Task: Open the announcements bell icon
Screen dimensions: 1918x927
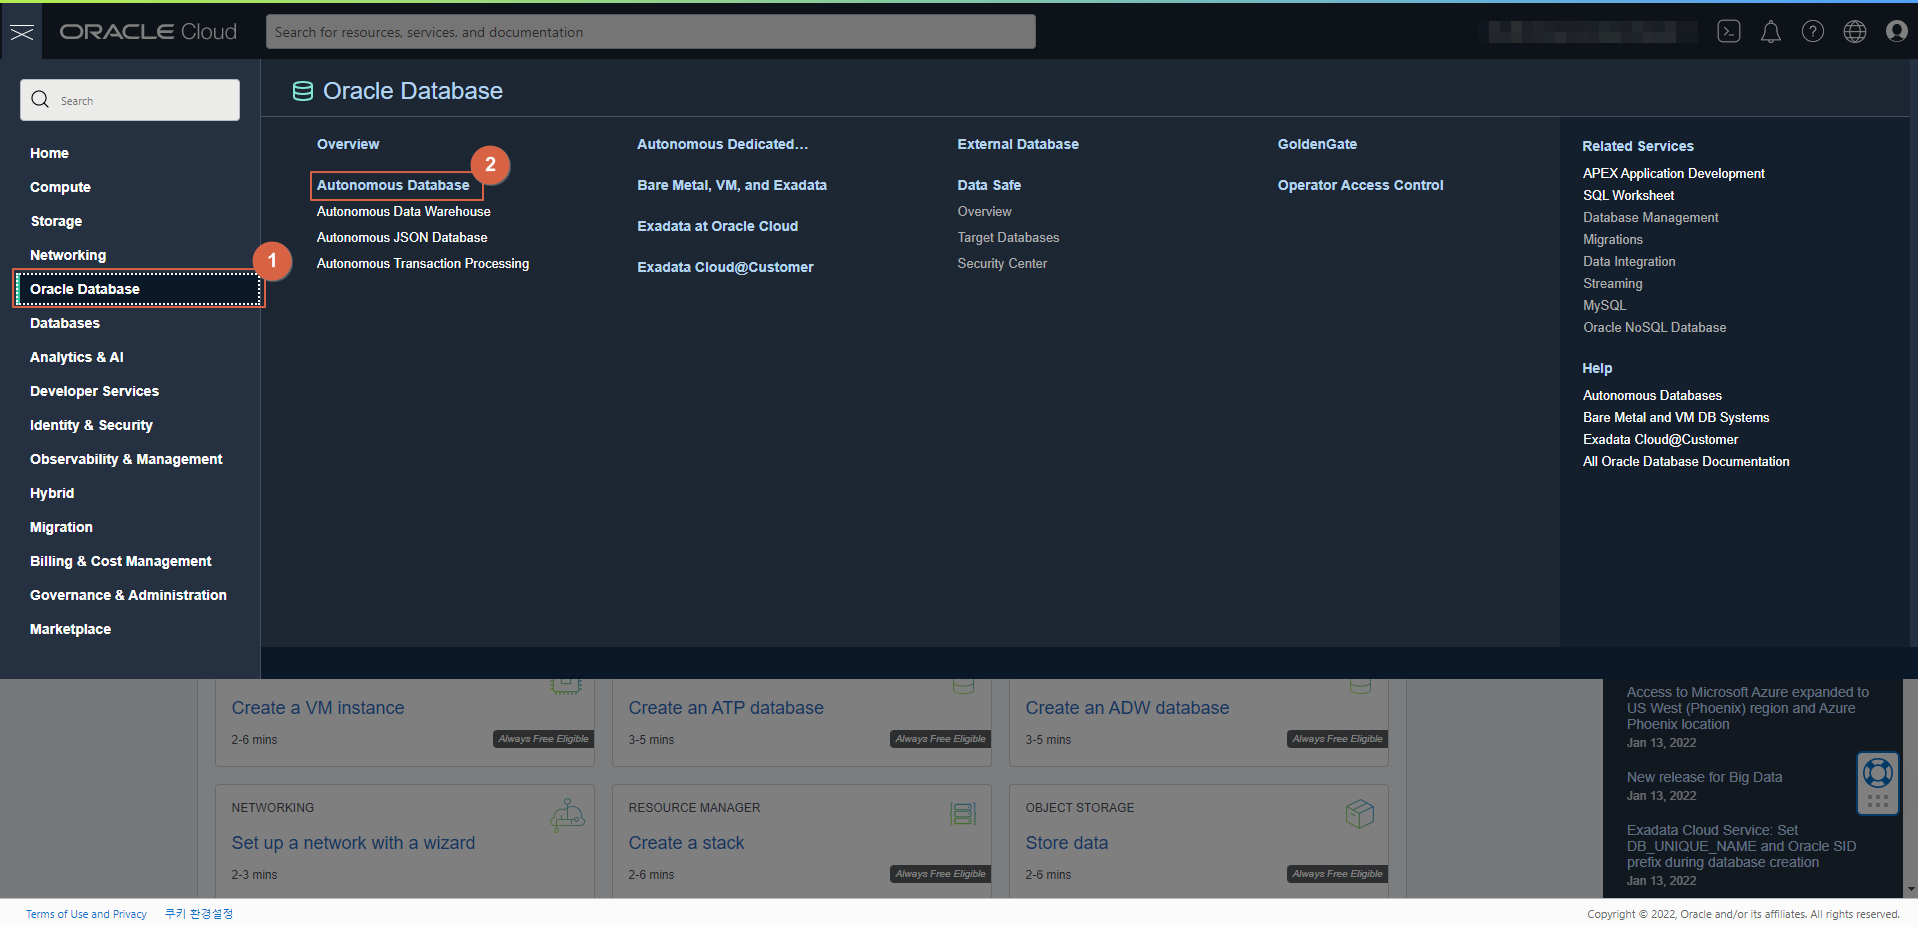Action: pyautogui.click(x=1771, y=32)
